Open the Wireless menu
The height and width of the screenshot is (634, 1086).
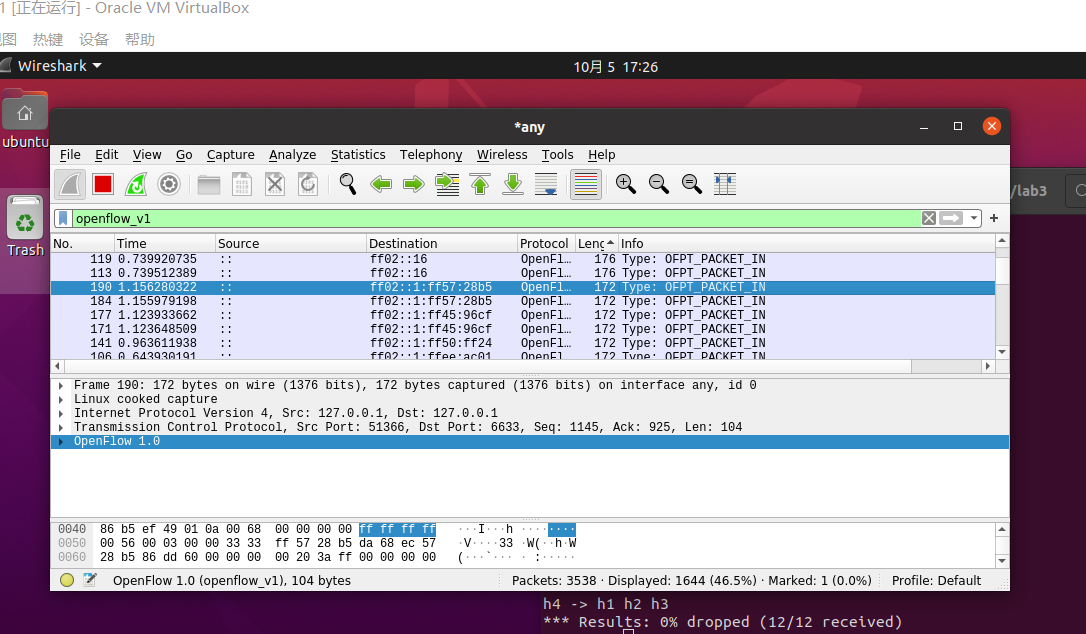502,155
